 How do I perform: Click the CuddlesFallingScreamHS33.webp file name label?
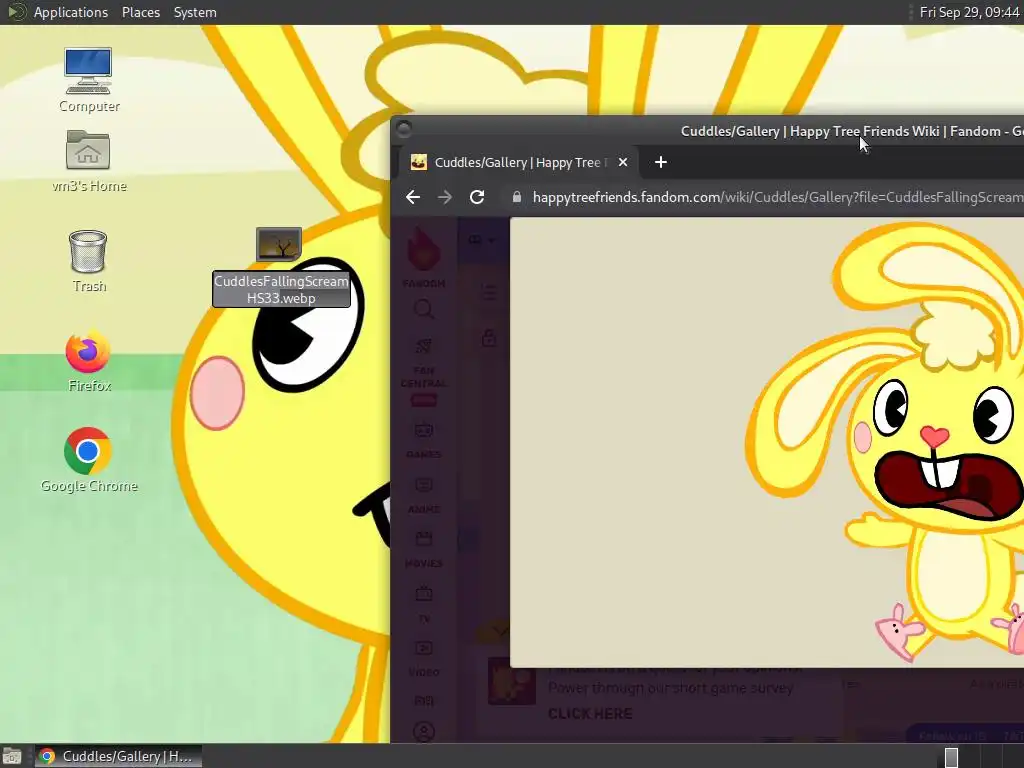281,289
